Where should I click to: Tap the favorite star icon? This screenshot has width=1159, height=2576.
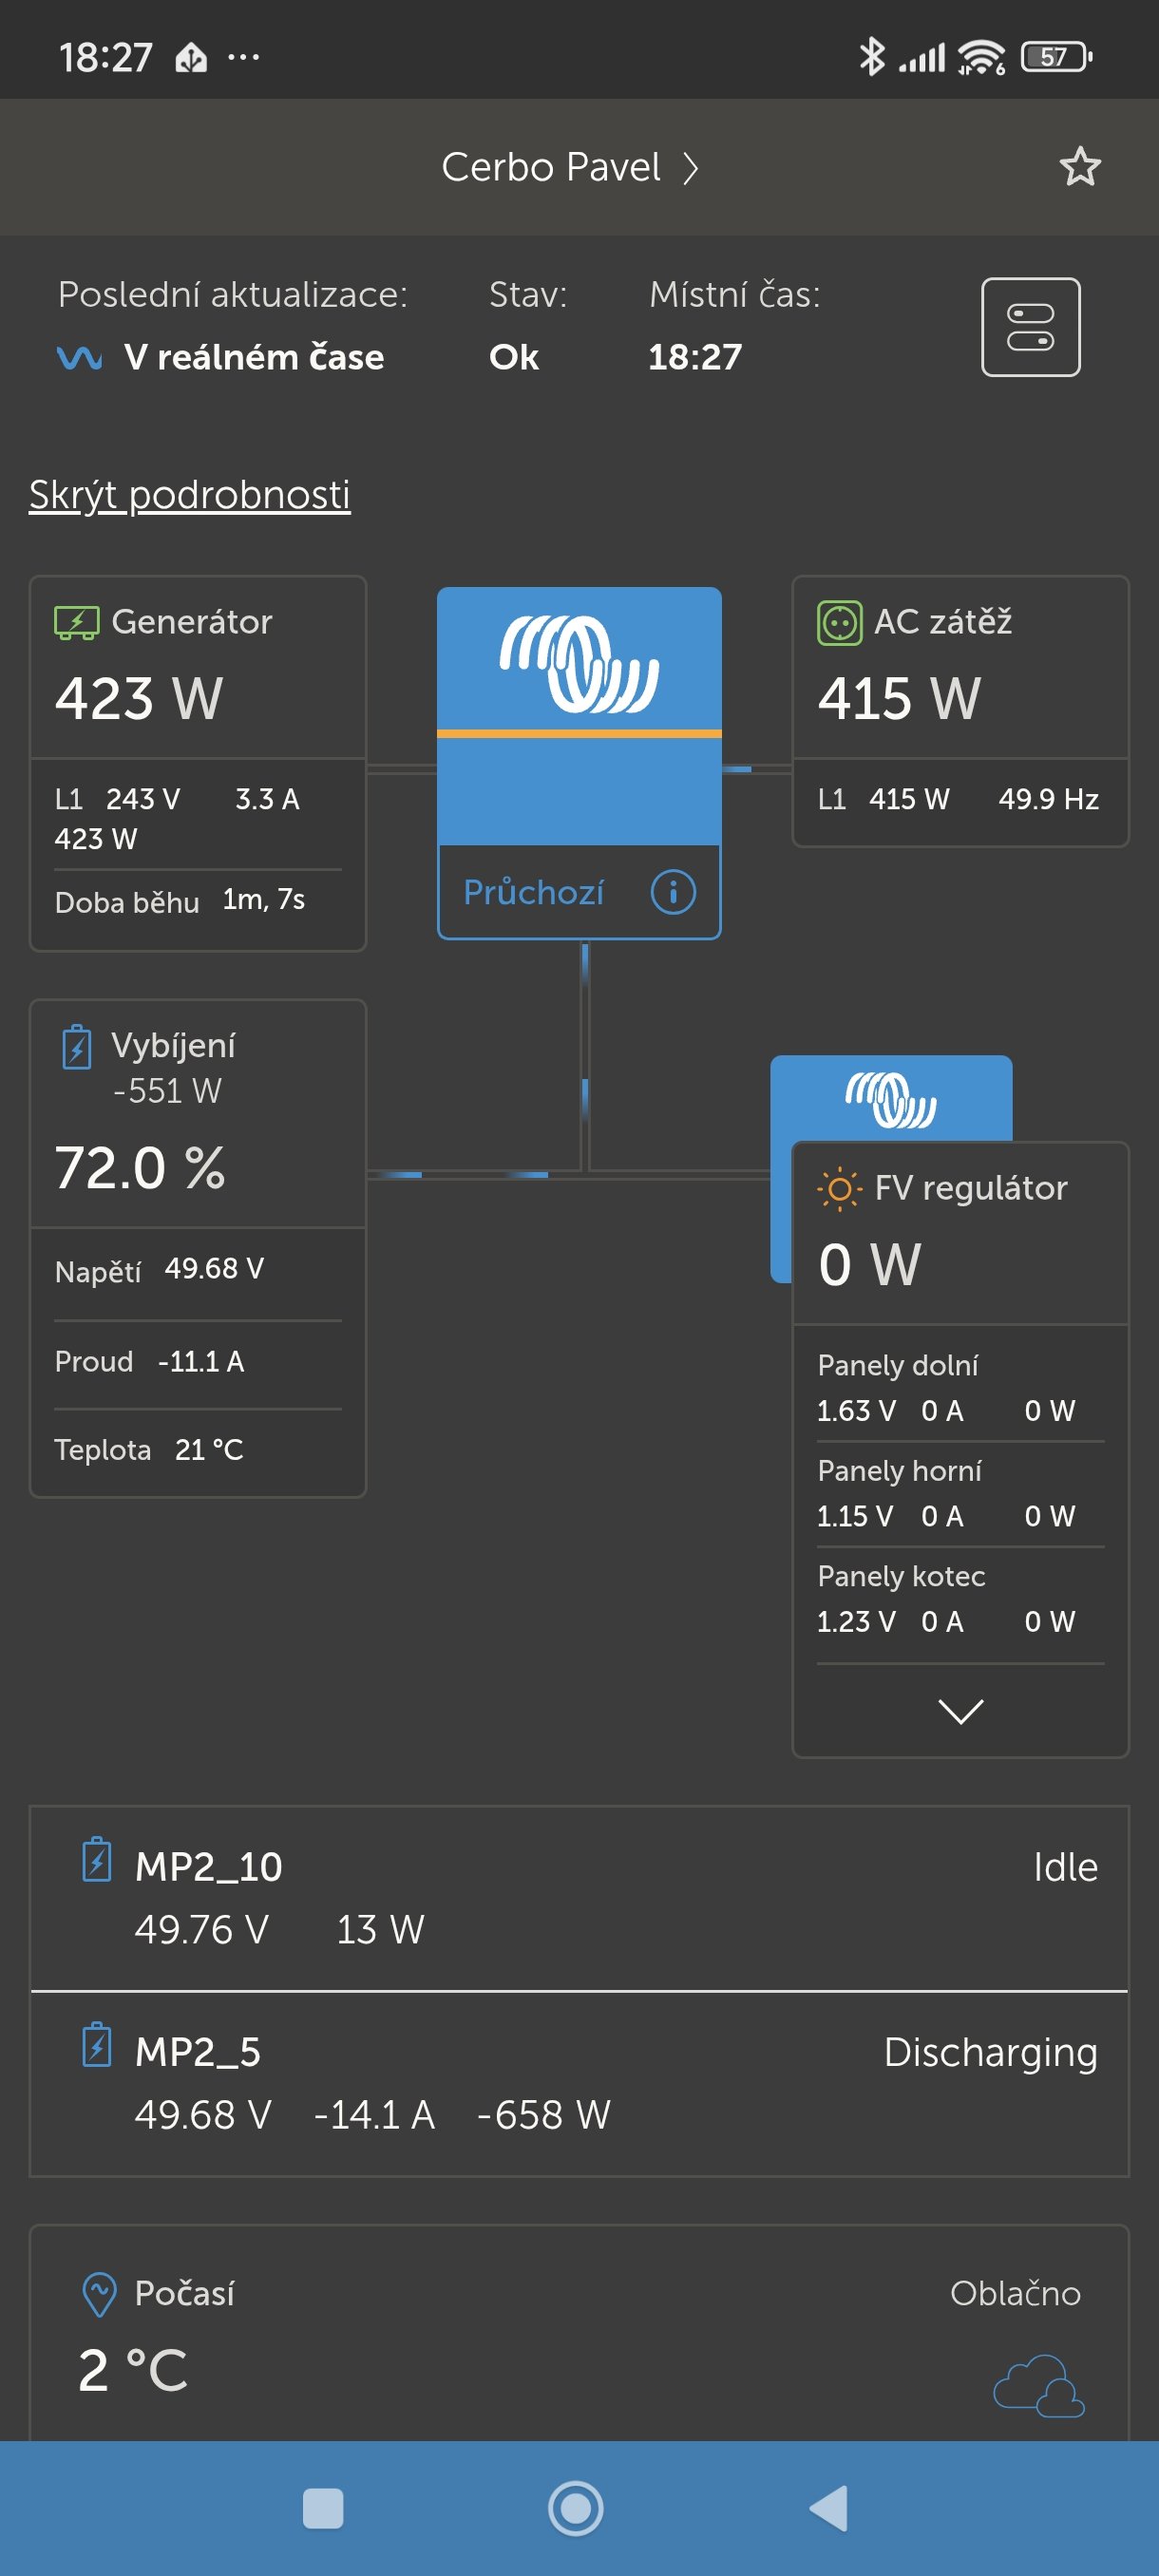tap(1079, 167)
